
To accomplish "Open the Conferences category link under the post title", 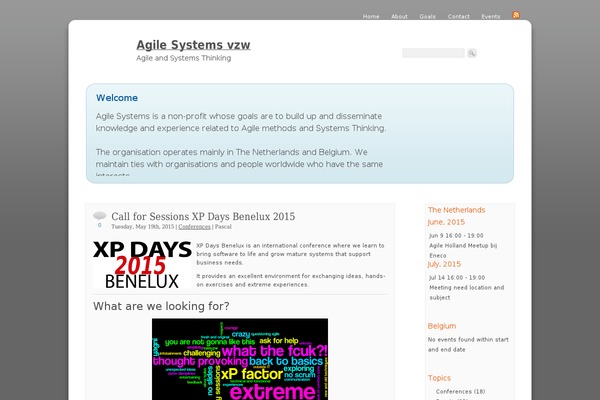I will click(194, 227).
